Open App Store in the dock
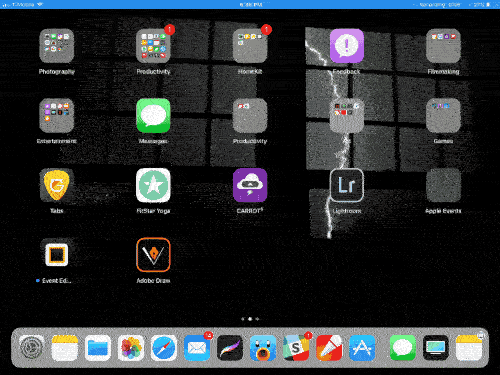This screenshot has width=500, height=375. pos(362,348)
